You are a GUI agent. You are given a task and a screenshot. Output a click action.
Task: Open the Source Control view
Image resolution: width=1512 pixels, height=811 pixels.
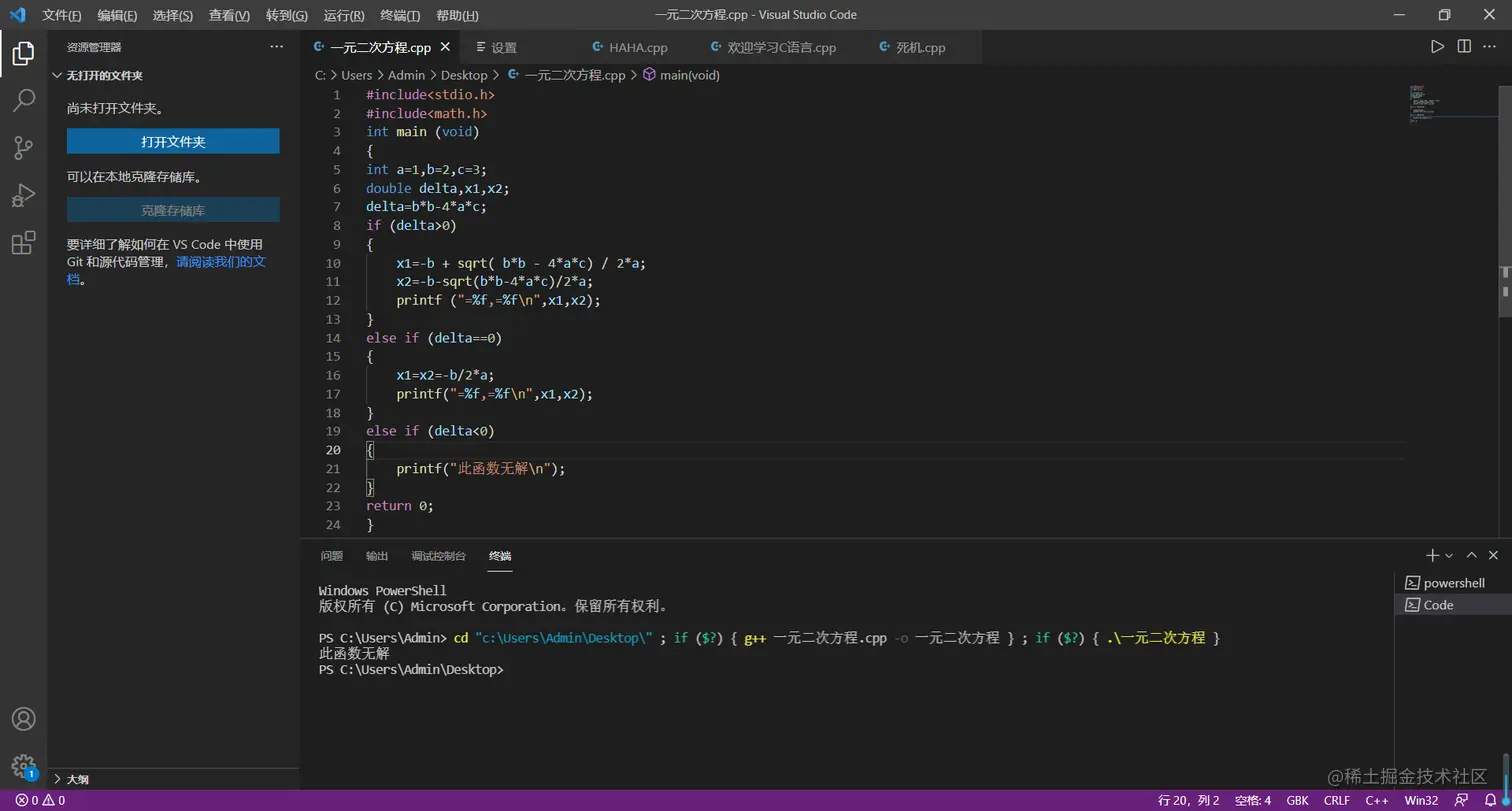point(23,147)
